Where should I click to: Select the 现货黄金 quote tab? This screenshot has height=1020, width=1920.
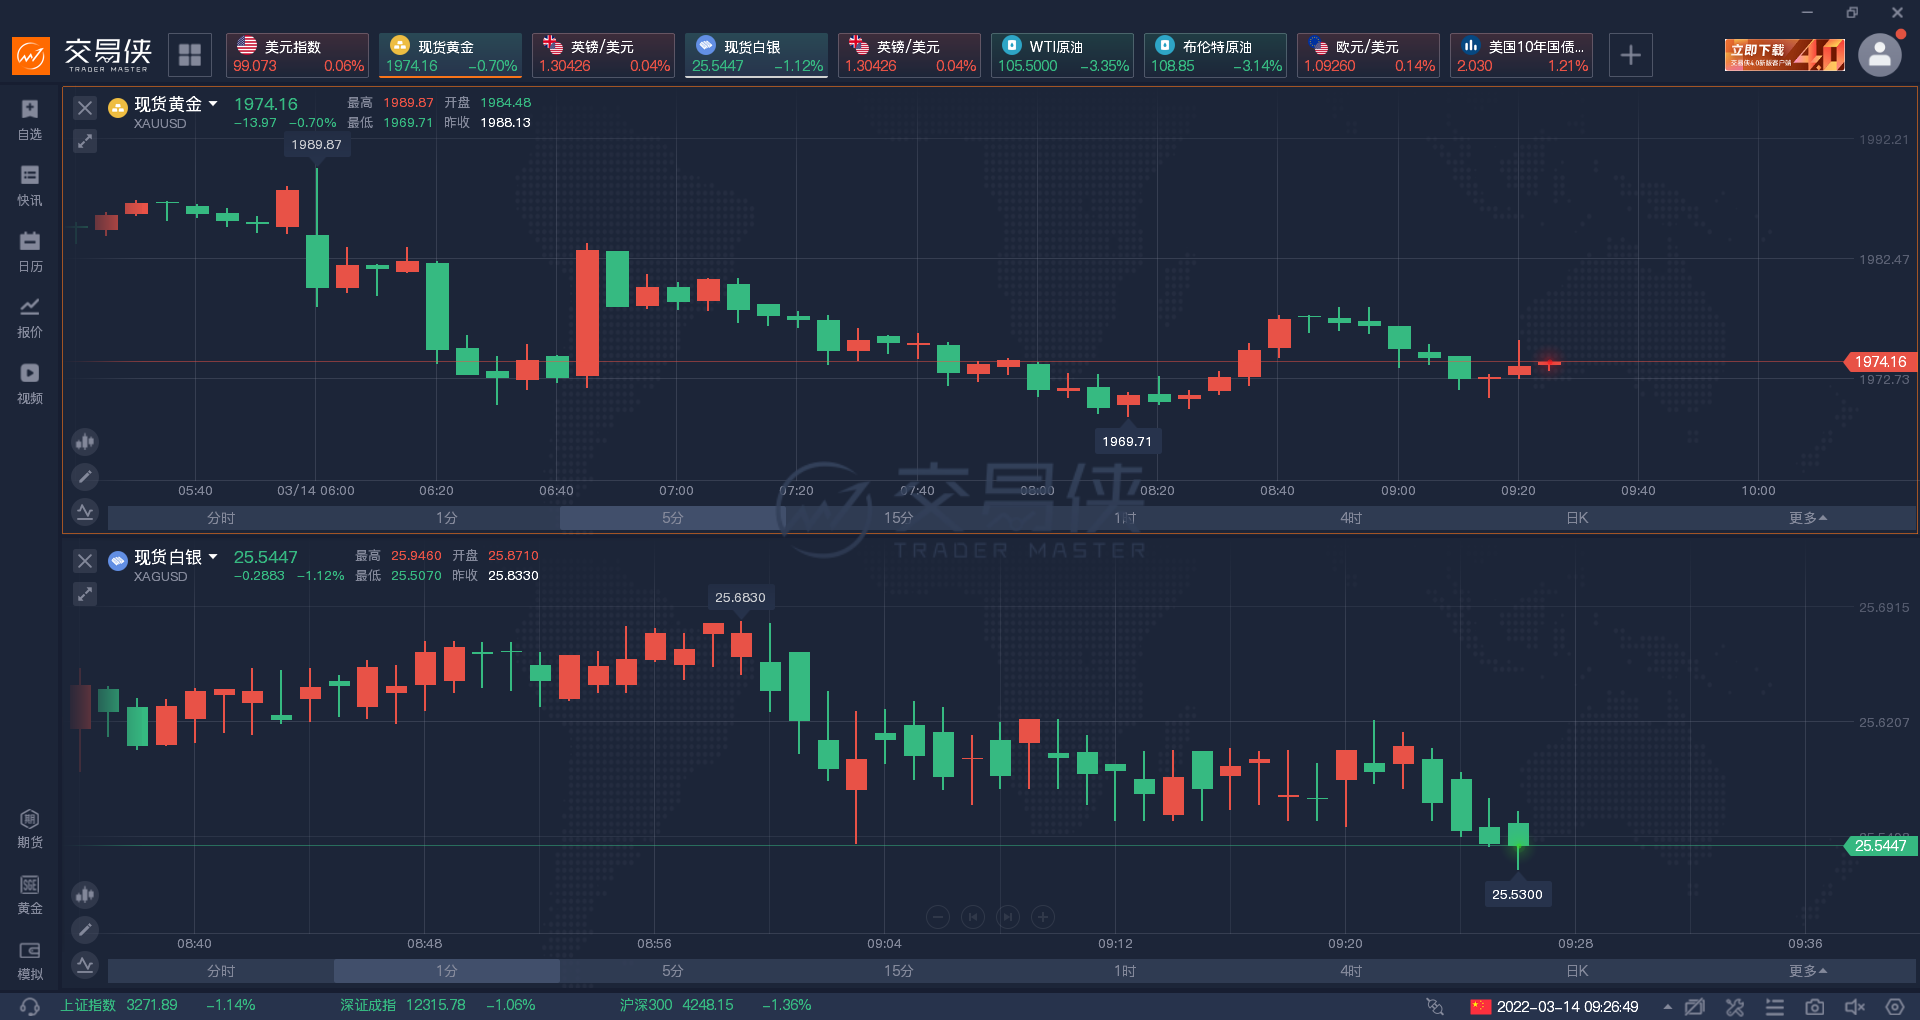[x=450, y=55]
